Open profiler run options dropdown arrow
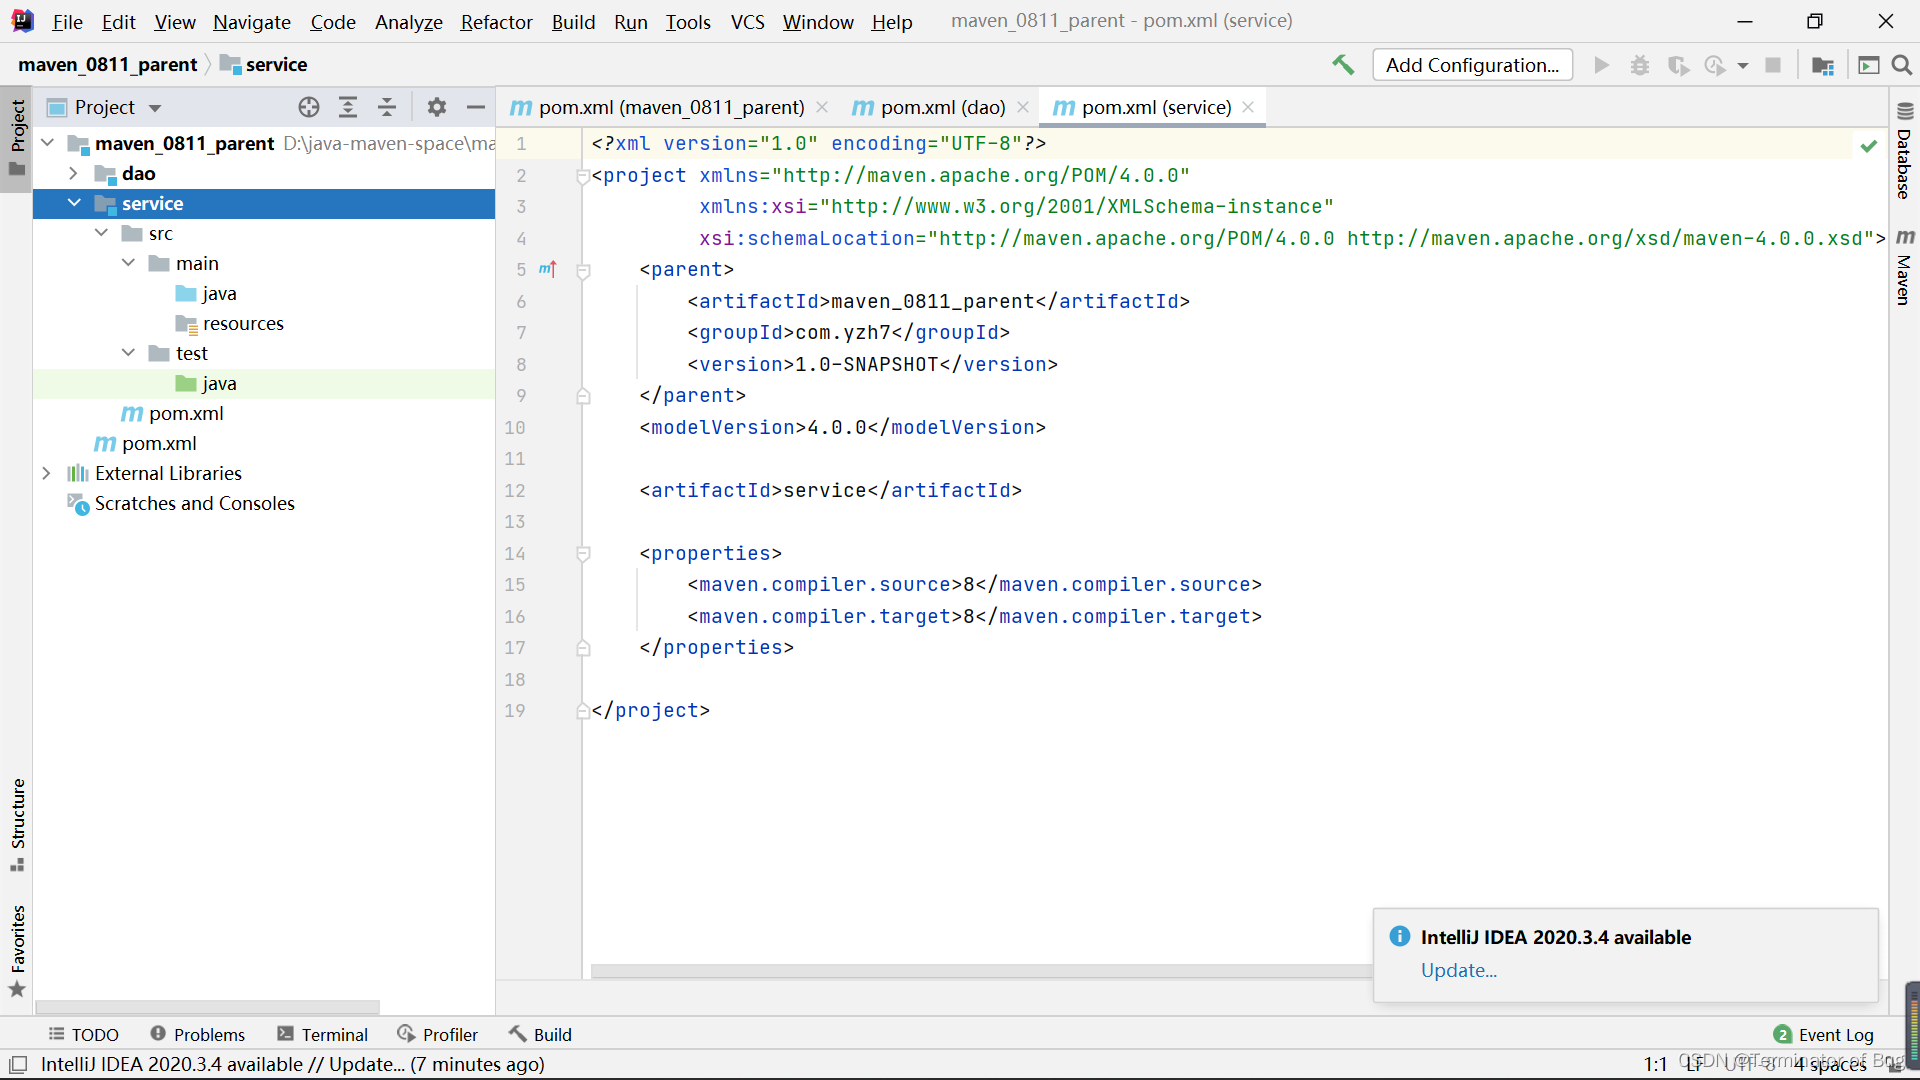Image resolution: width=1920 pixels, height=1080 pixels. [x=1743, y=66]
